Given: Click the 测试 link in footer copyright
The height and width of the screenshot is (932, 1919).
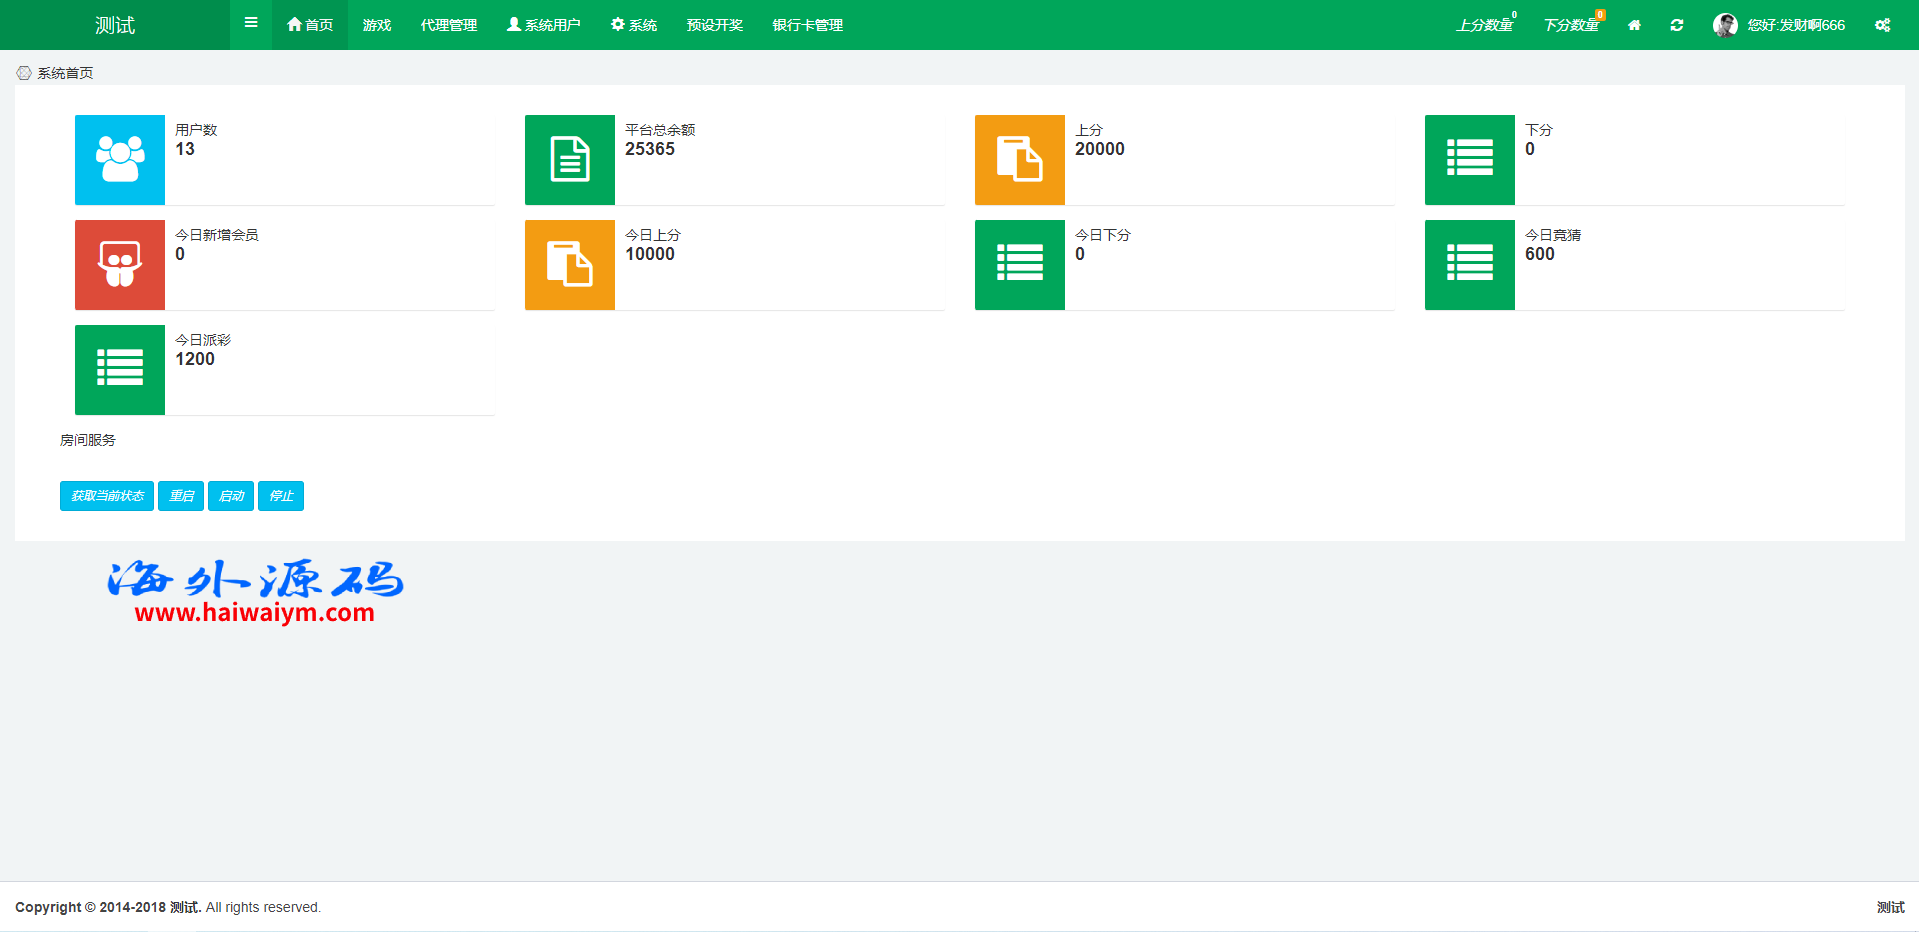Looking at the screenshot, I should tap(184, 907).
